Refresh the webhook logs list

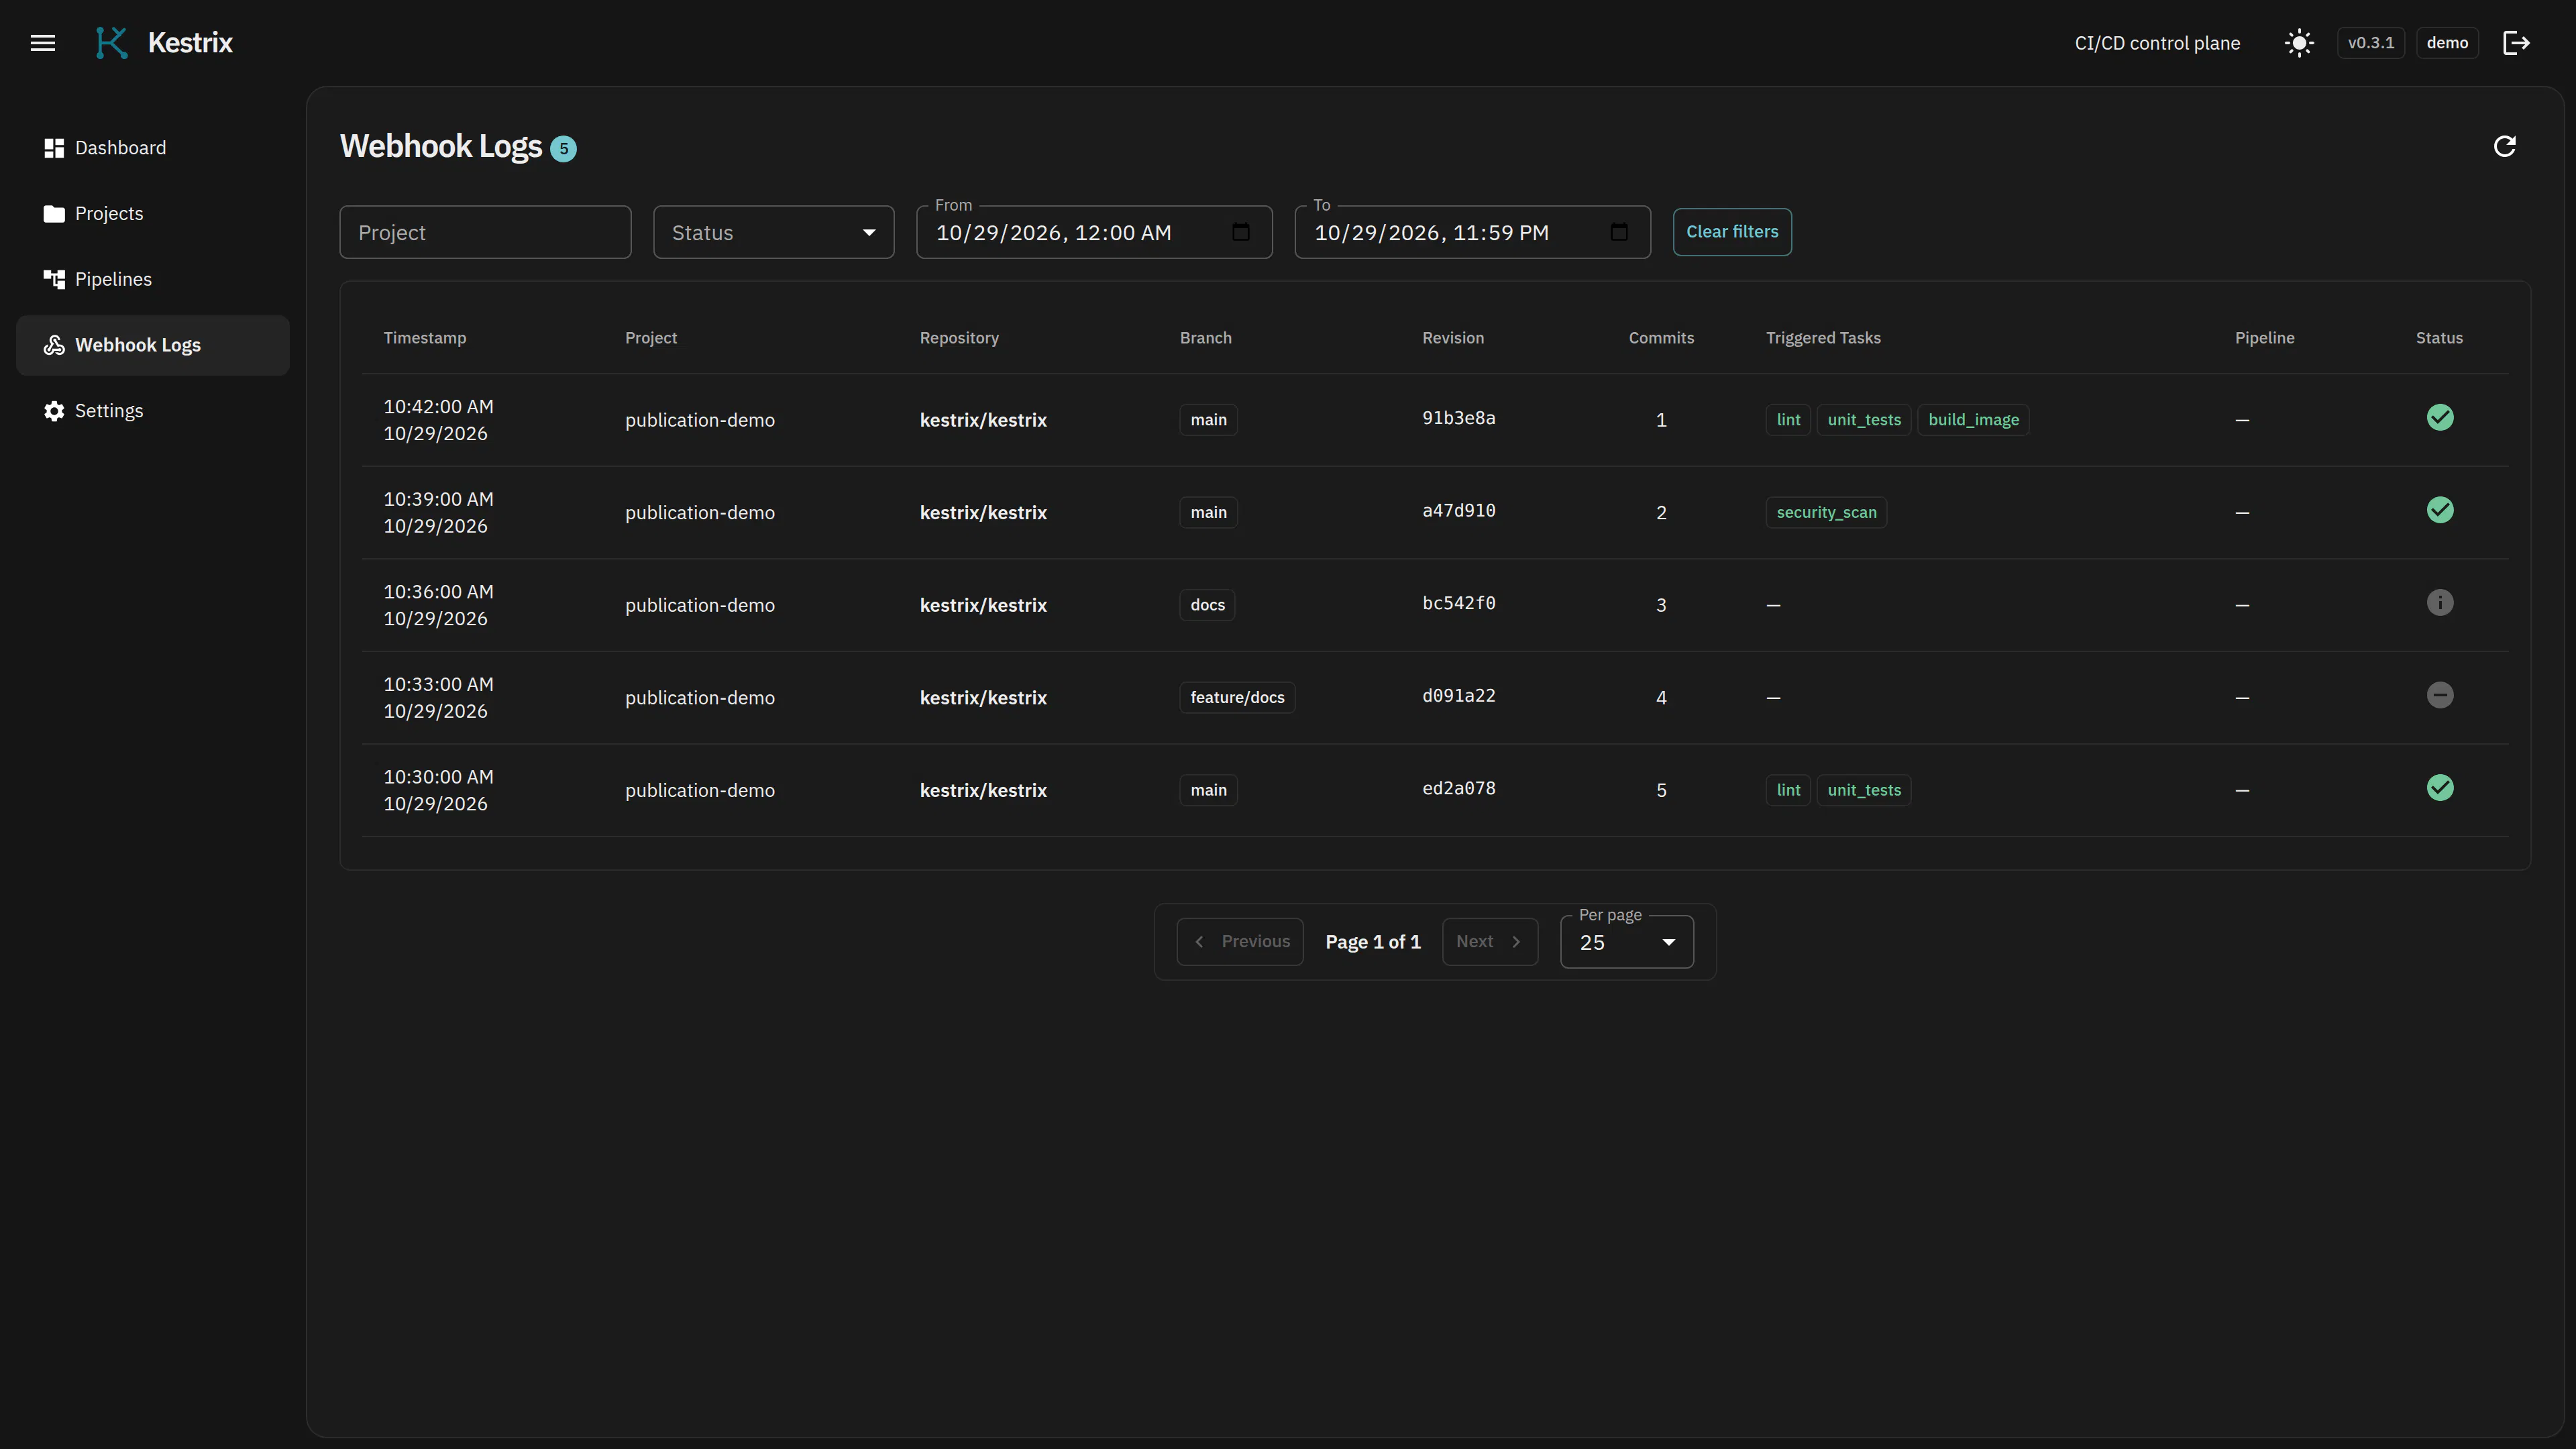(2504, 147)
